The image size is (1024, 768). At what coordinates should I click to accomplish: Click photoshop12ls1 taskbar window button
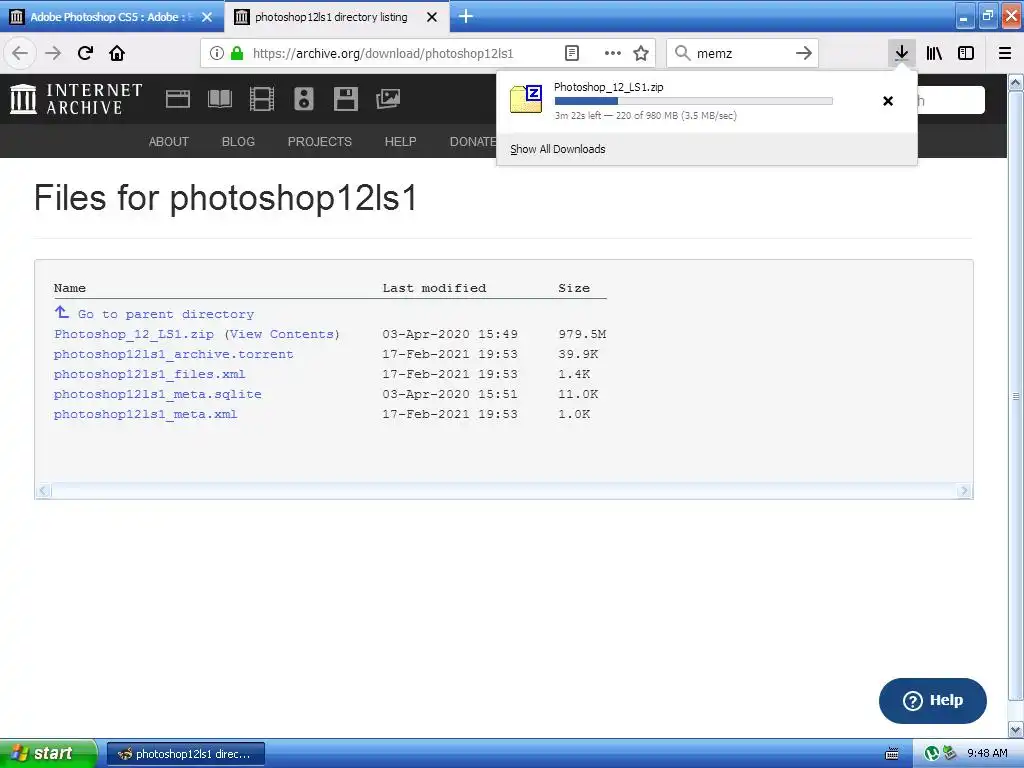[185, 754]
